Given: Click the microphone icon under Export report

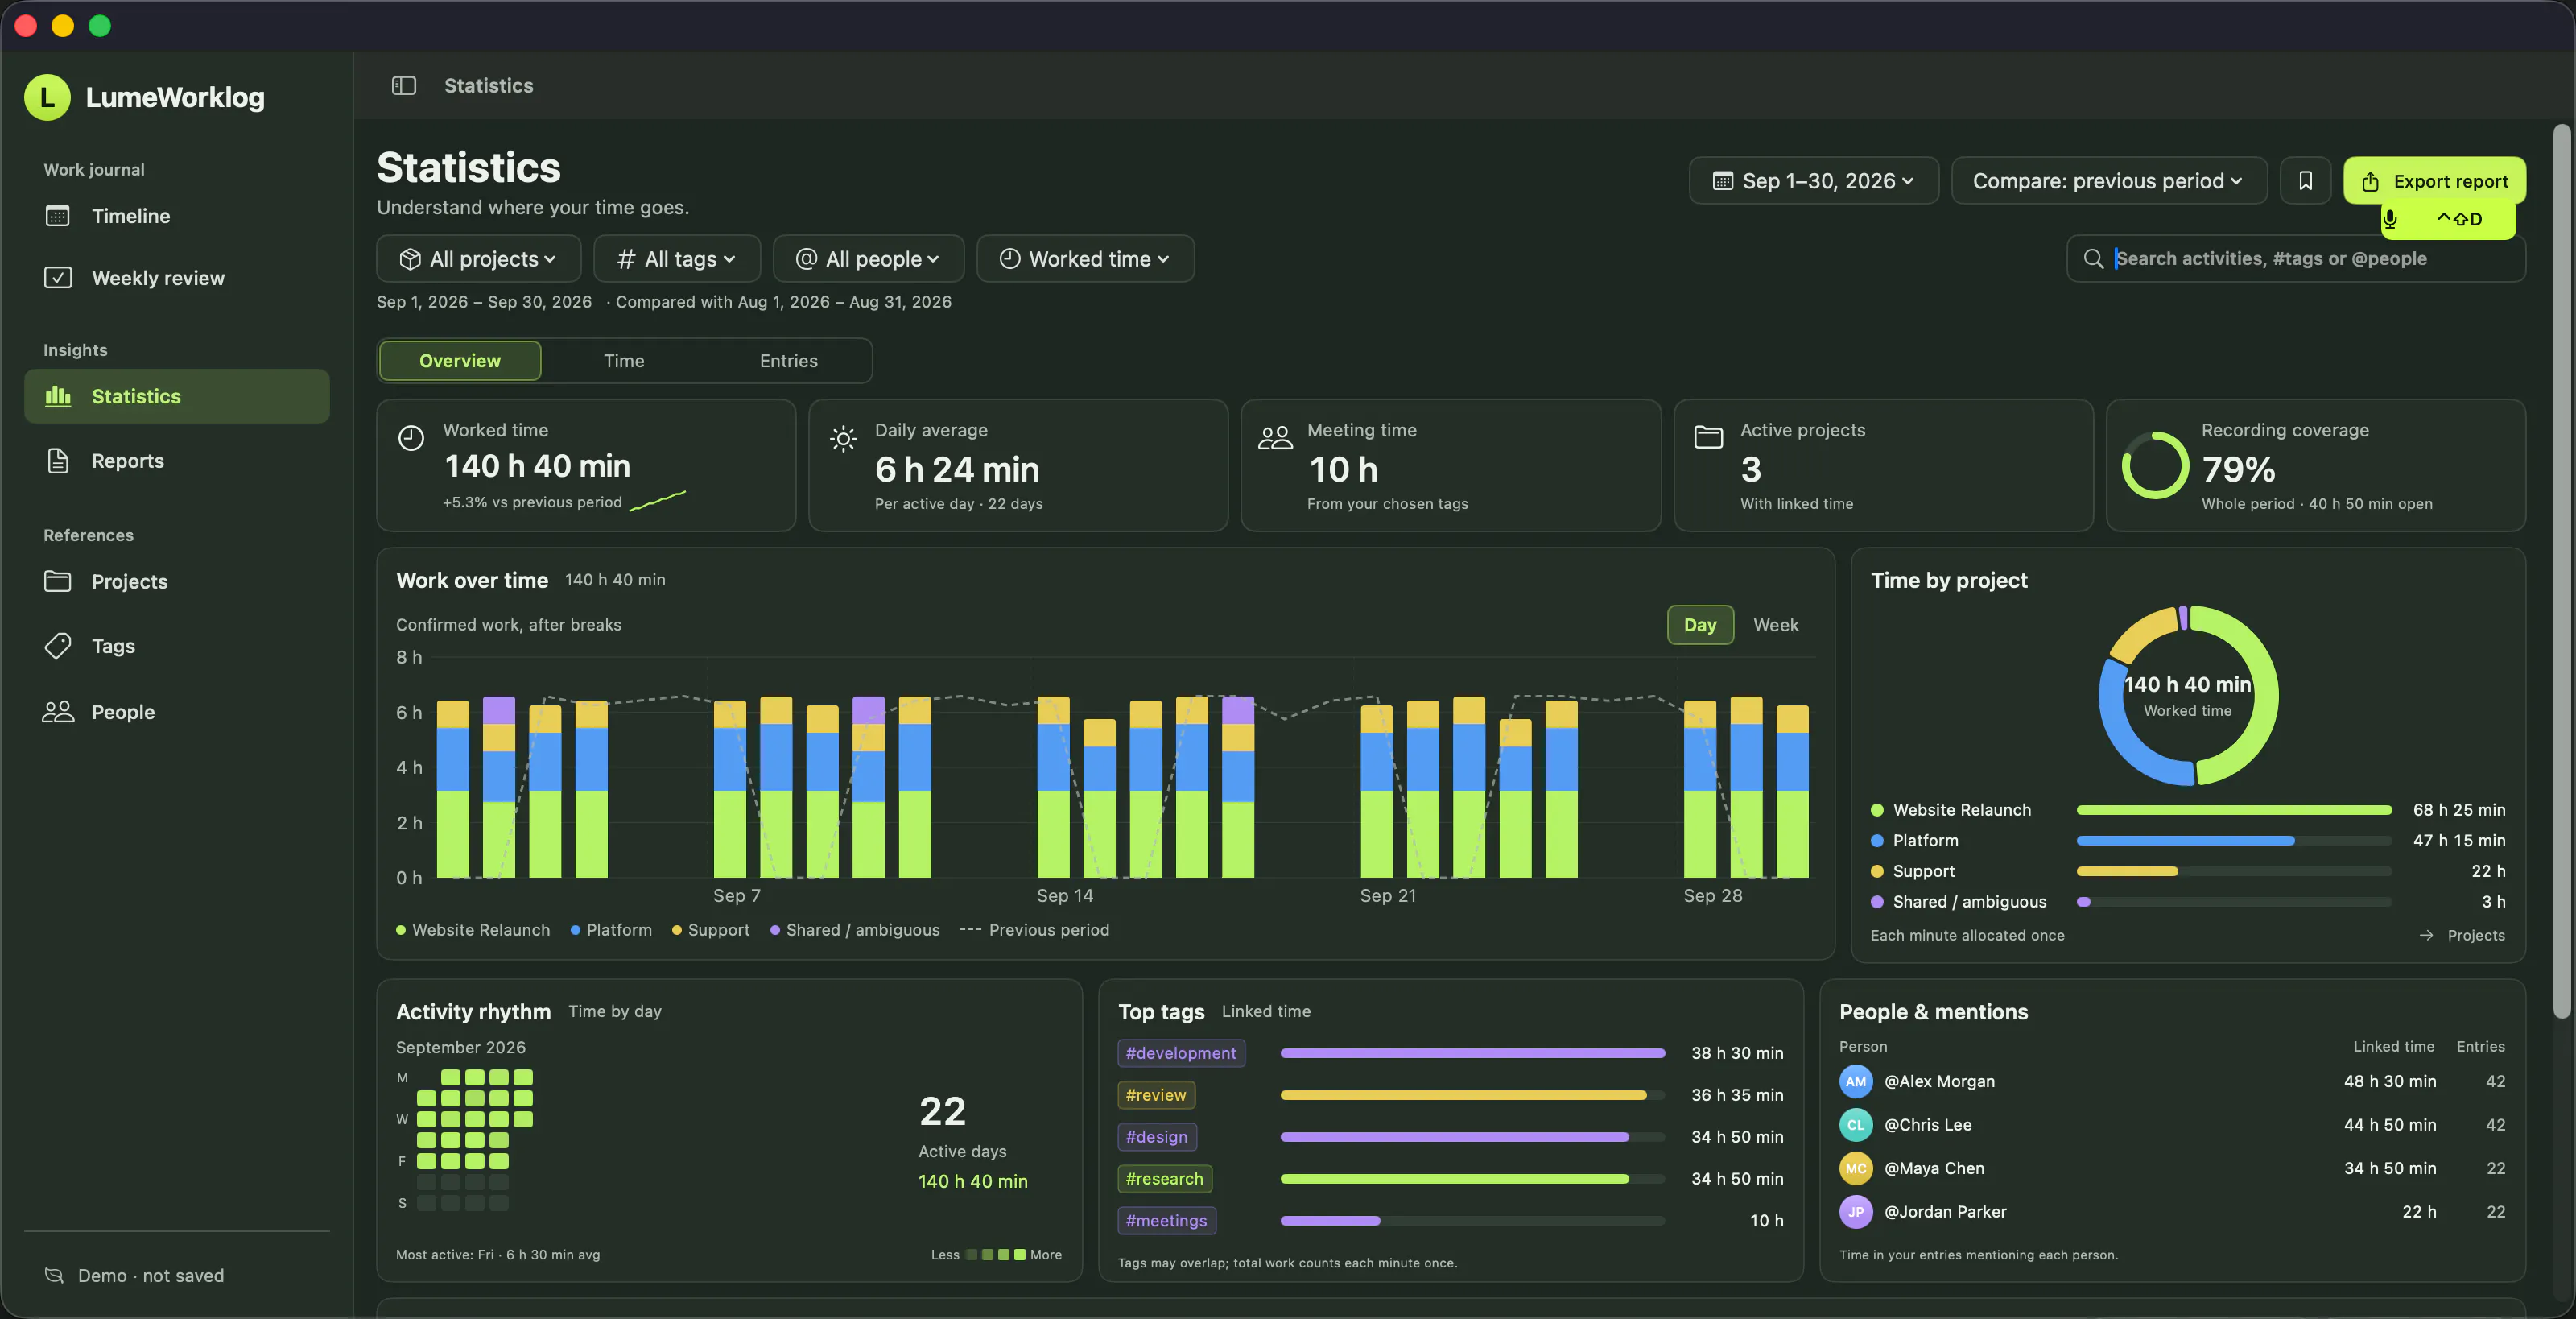Looking at the screenshot, I should [2389, 219].
